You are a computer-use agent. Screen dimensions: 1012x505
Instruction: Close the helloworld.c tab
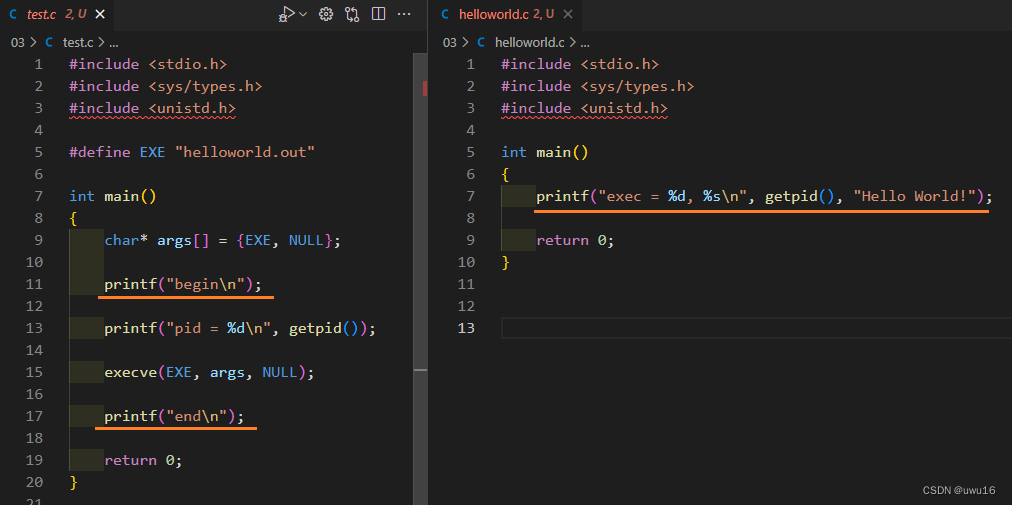point(567,14)
